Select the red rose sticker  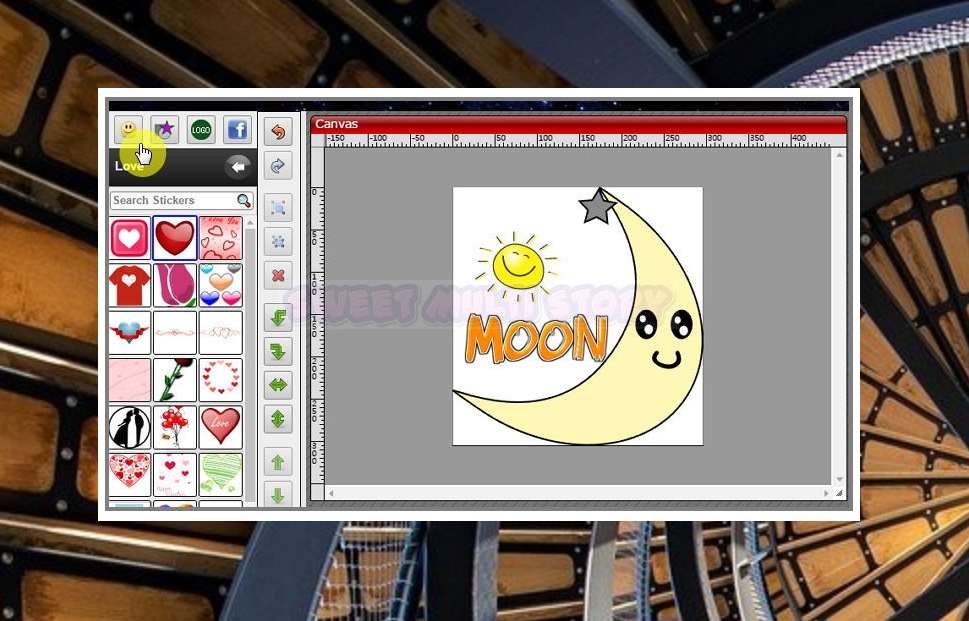[x=175, y=380]
